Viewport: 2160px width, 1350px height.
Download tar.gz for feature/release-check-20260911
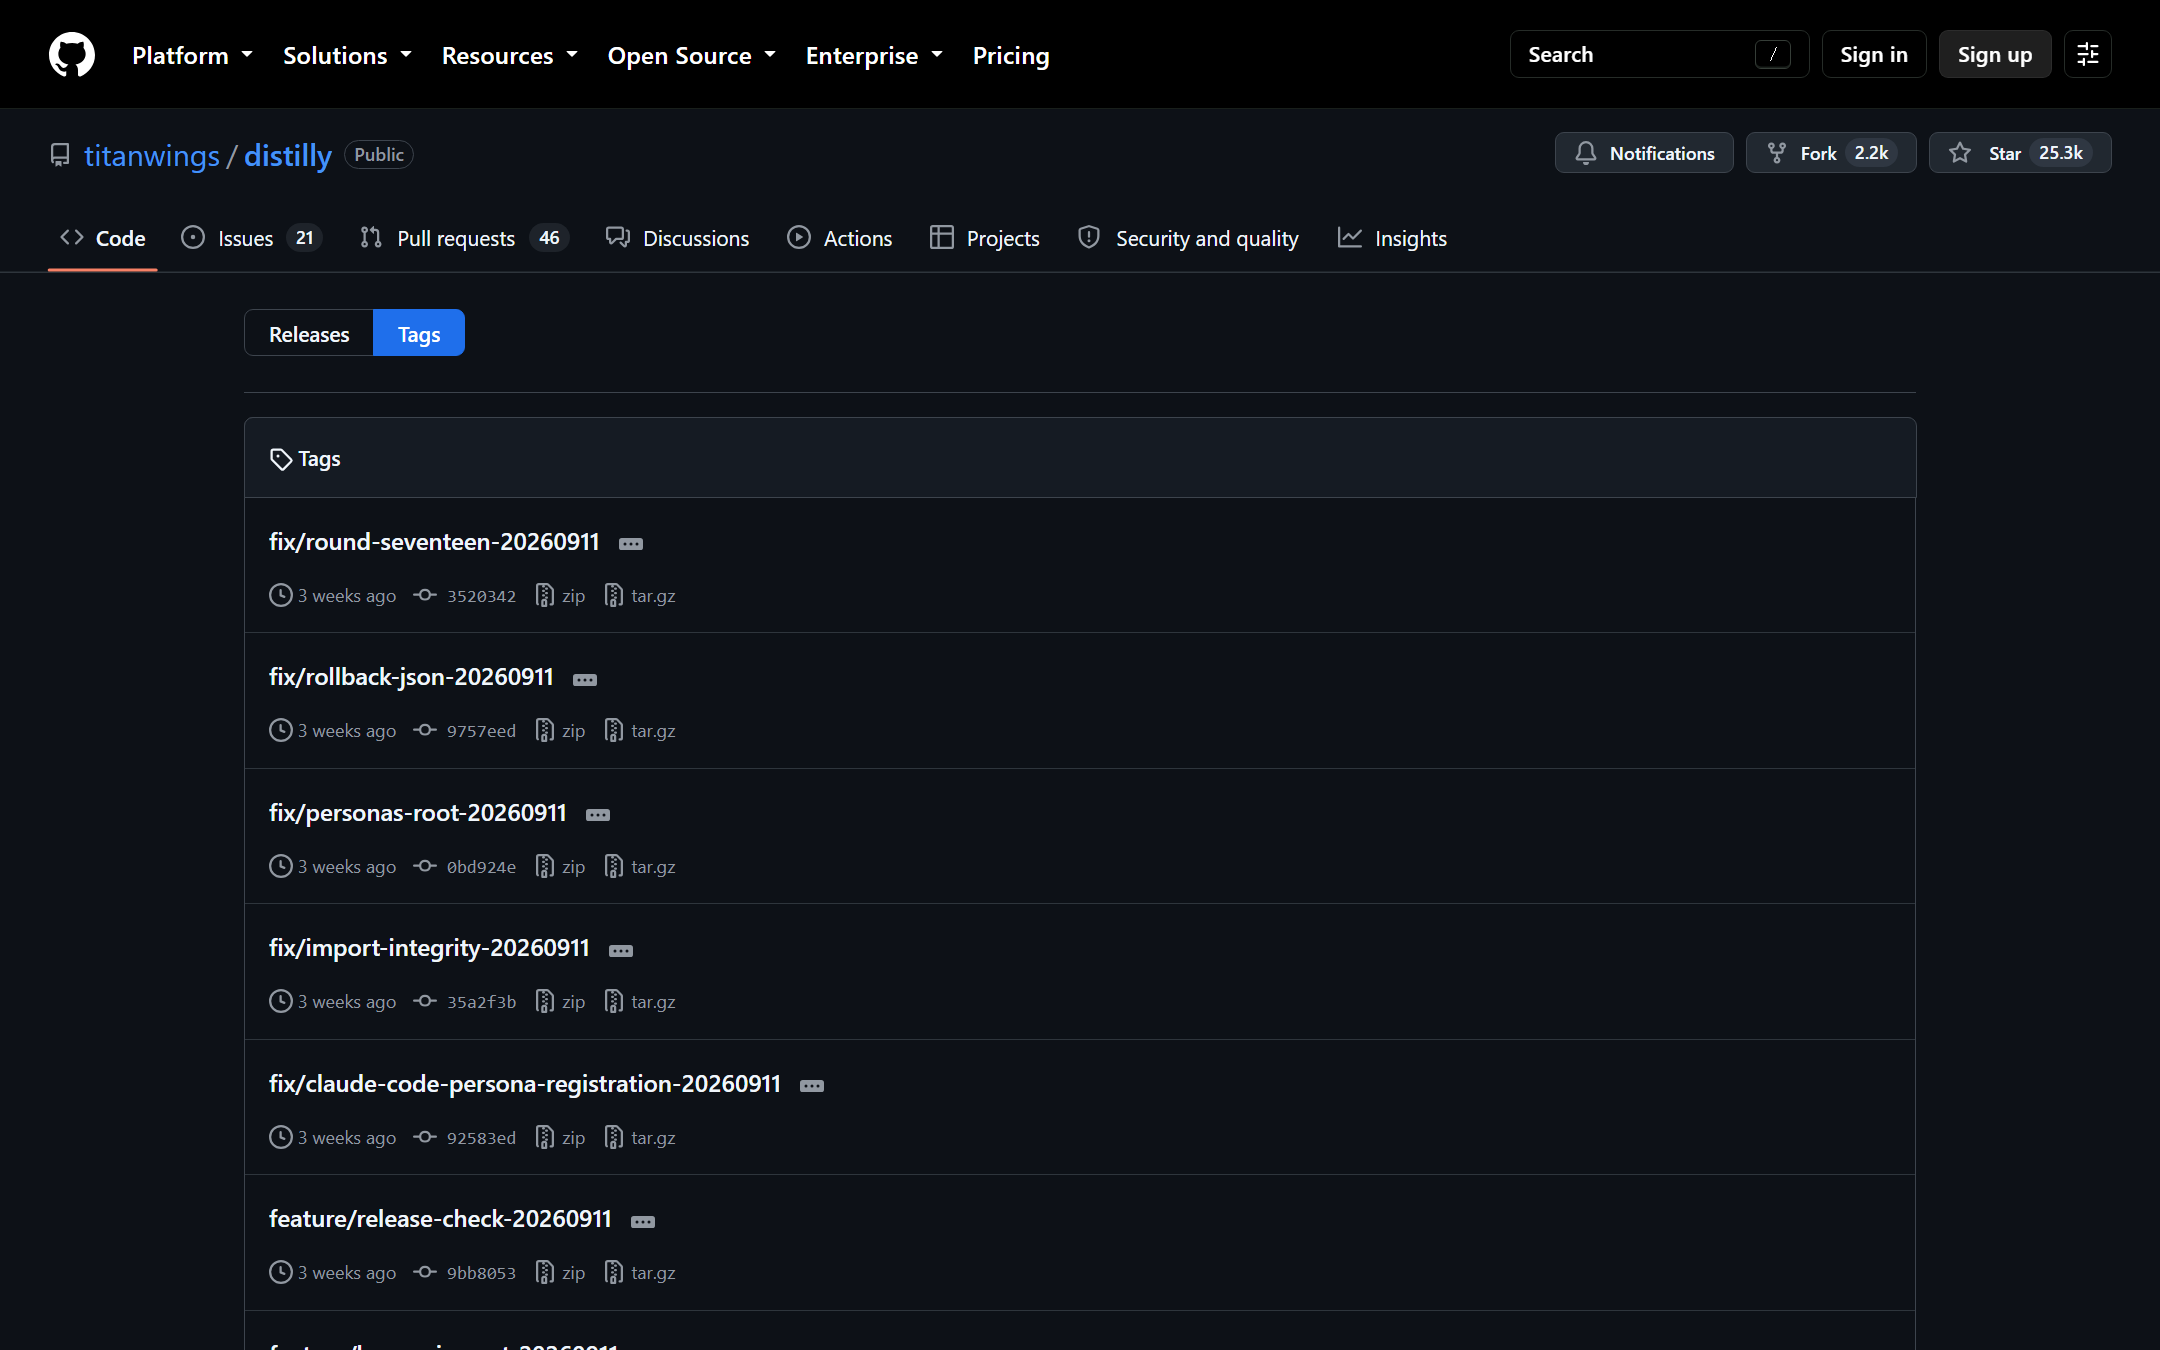[640, 1273]
